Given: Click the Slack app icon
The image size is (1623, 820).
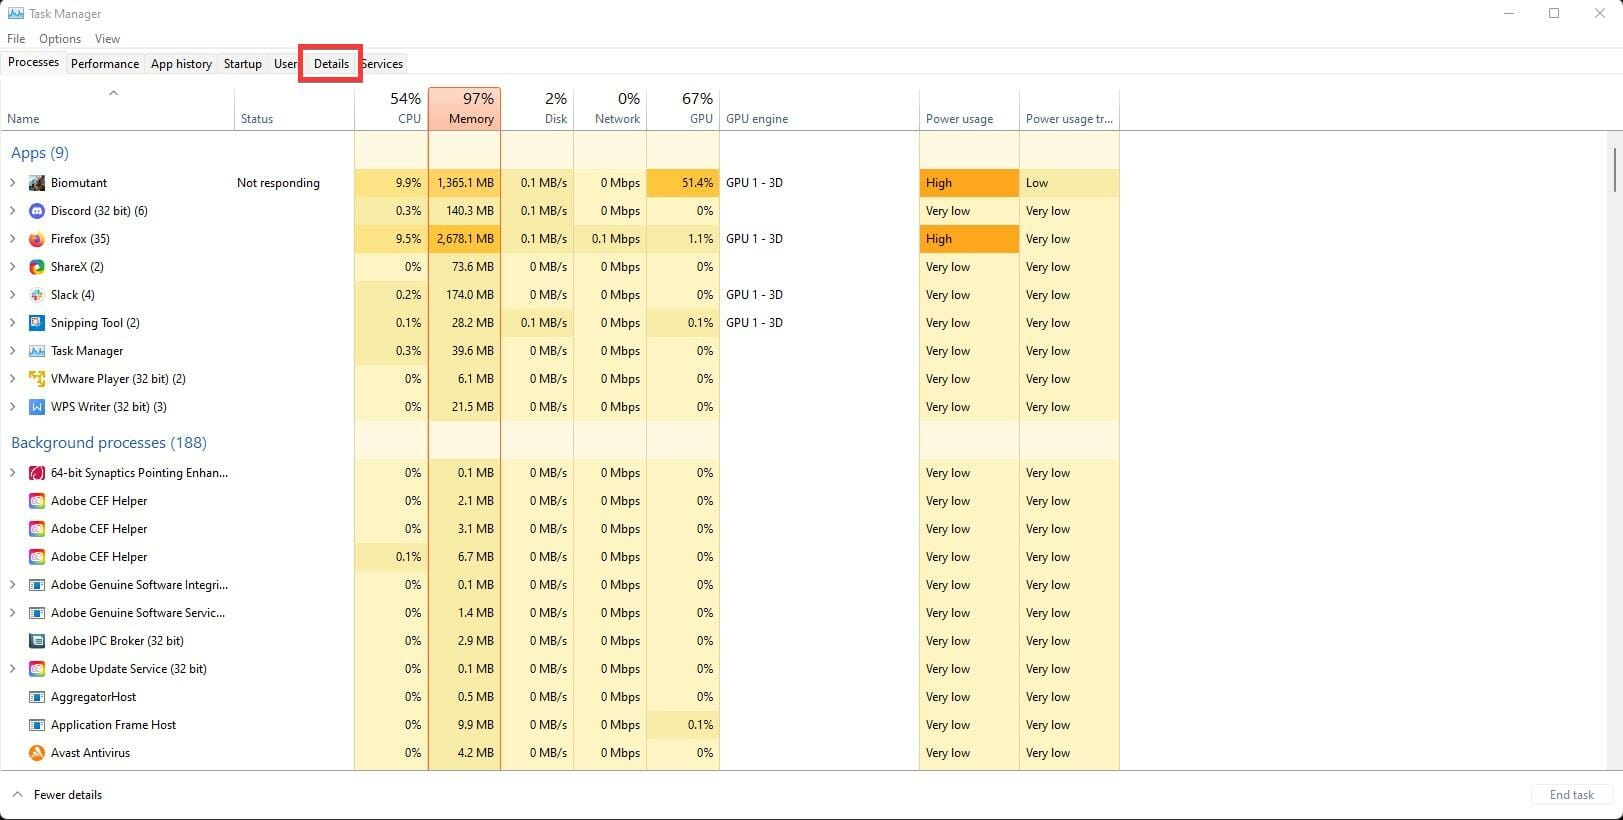Looking at the screenshot, I should click(37, 295).
